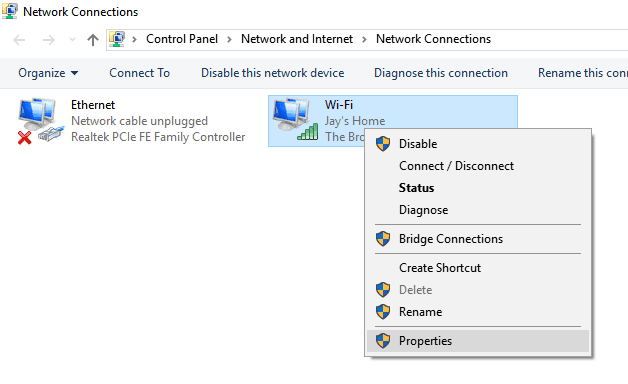Choose Rename in context menu

[x=478, y=312]
